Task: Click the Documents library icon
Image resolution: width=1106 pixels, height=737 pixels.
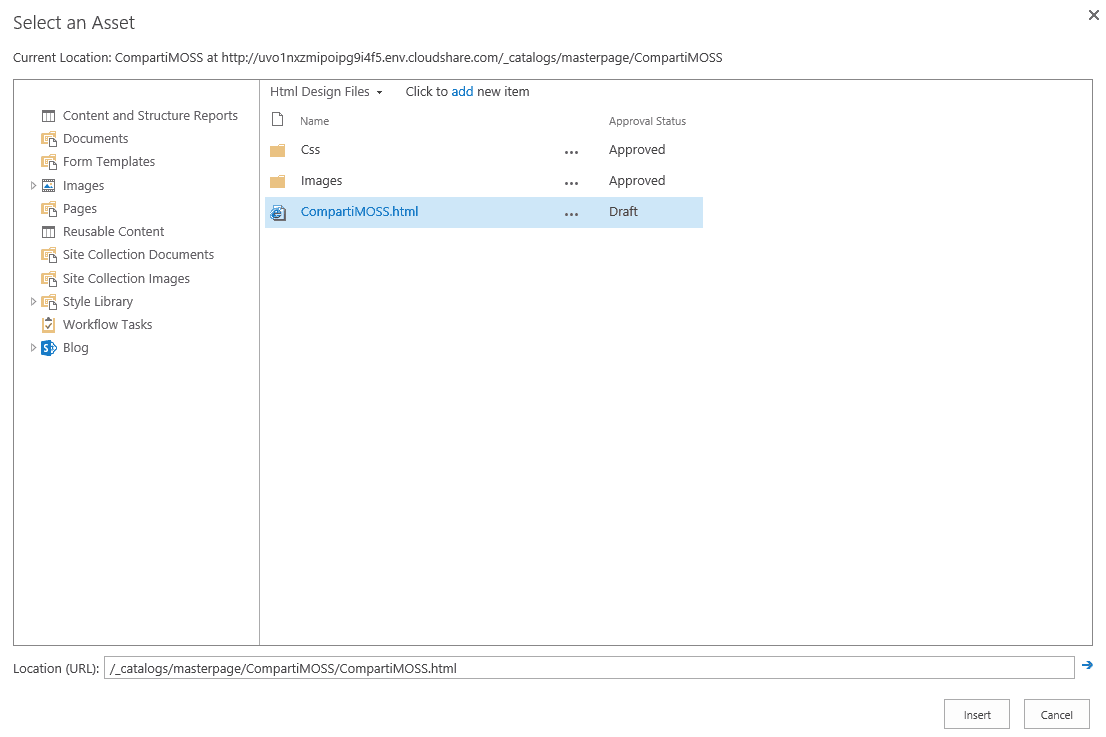Action: 48,139
